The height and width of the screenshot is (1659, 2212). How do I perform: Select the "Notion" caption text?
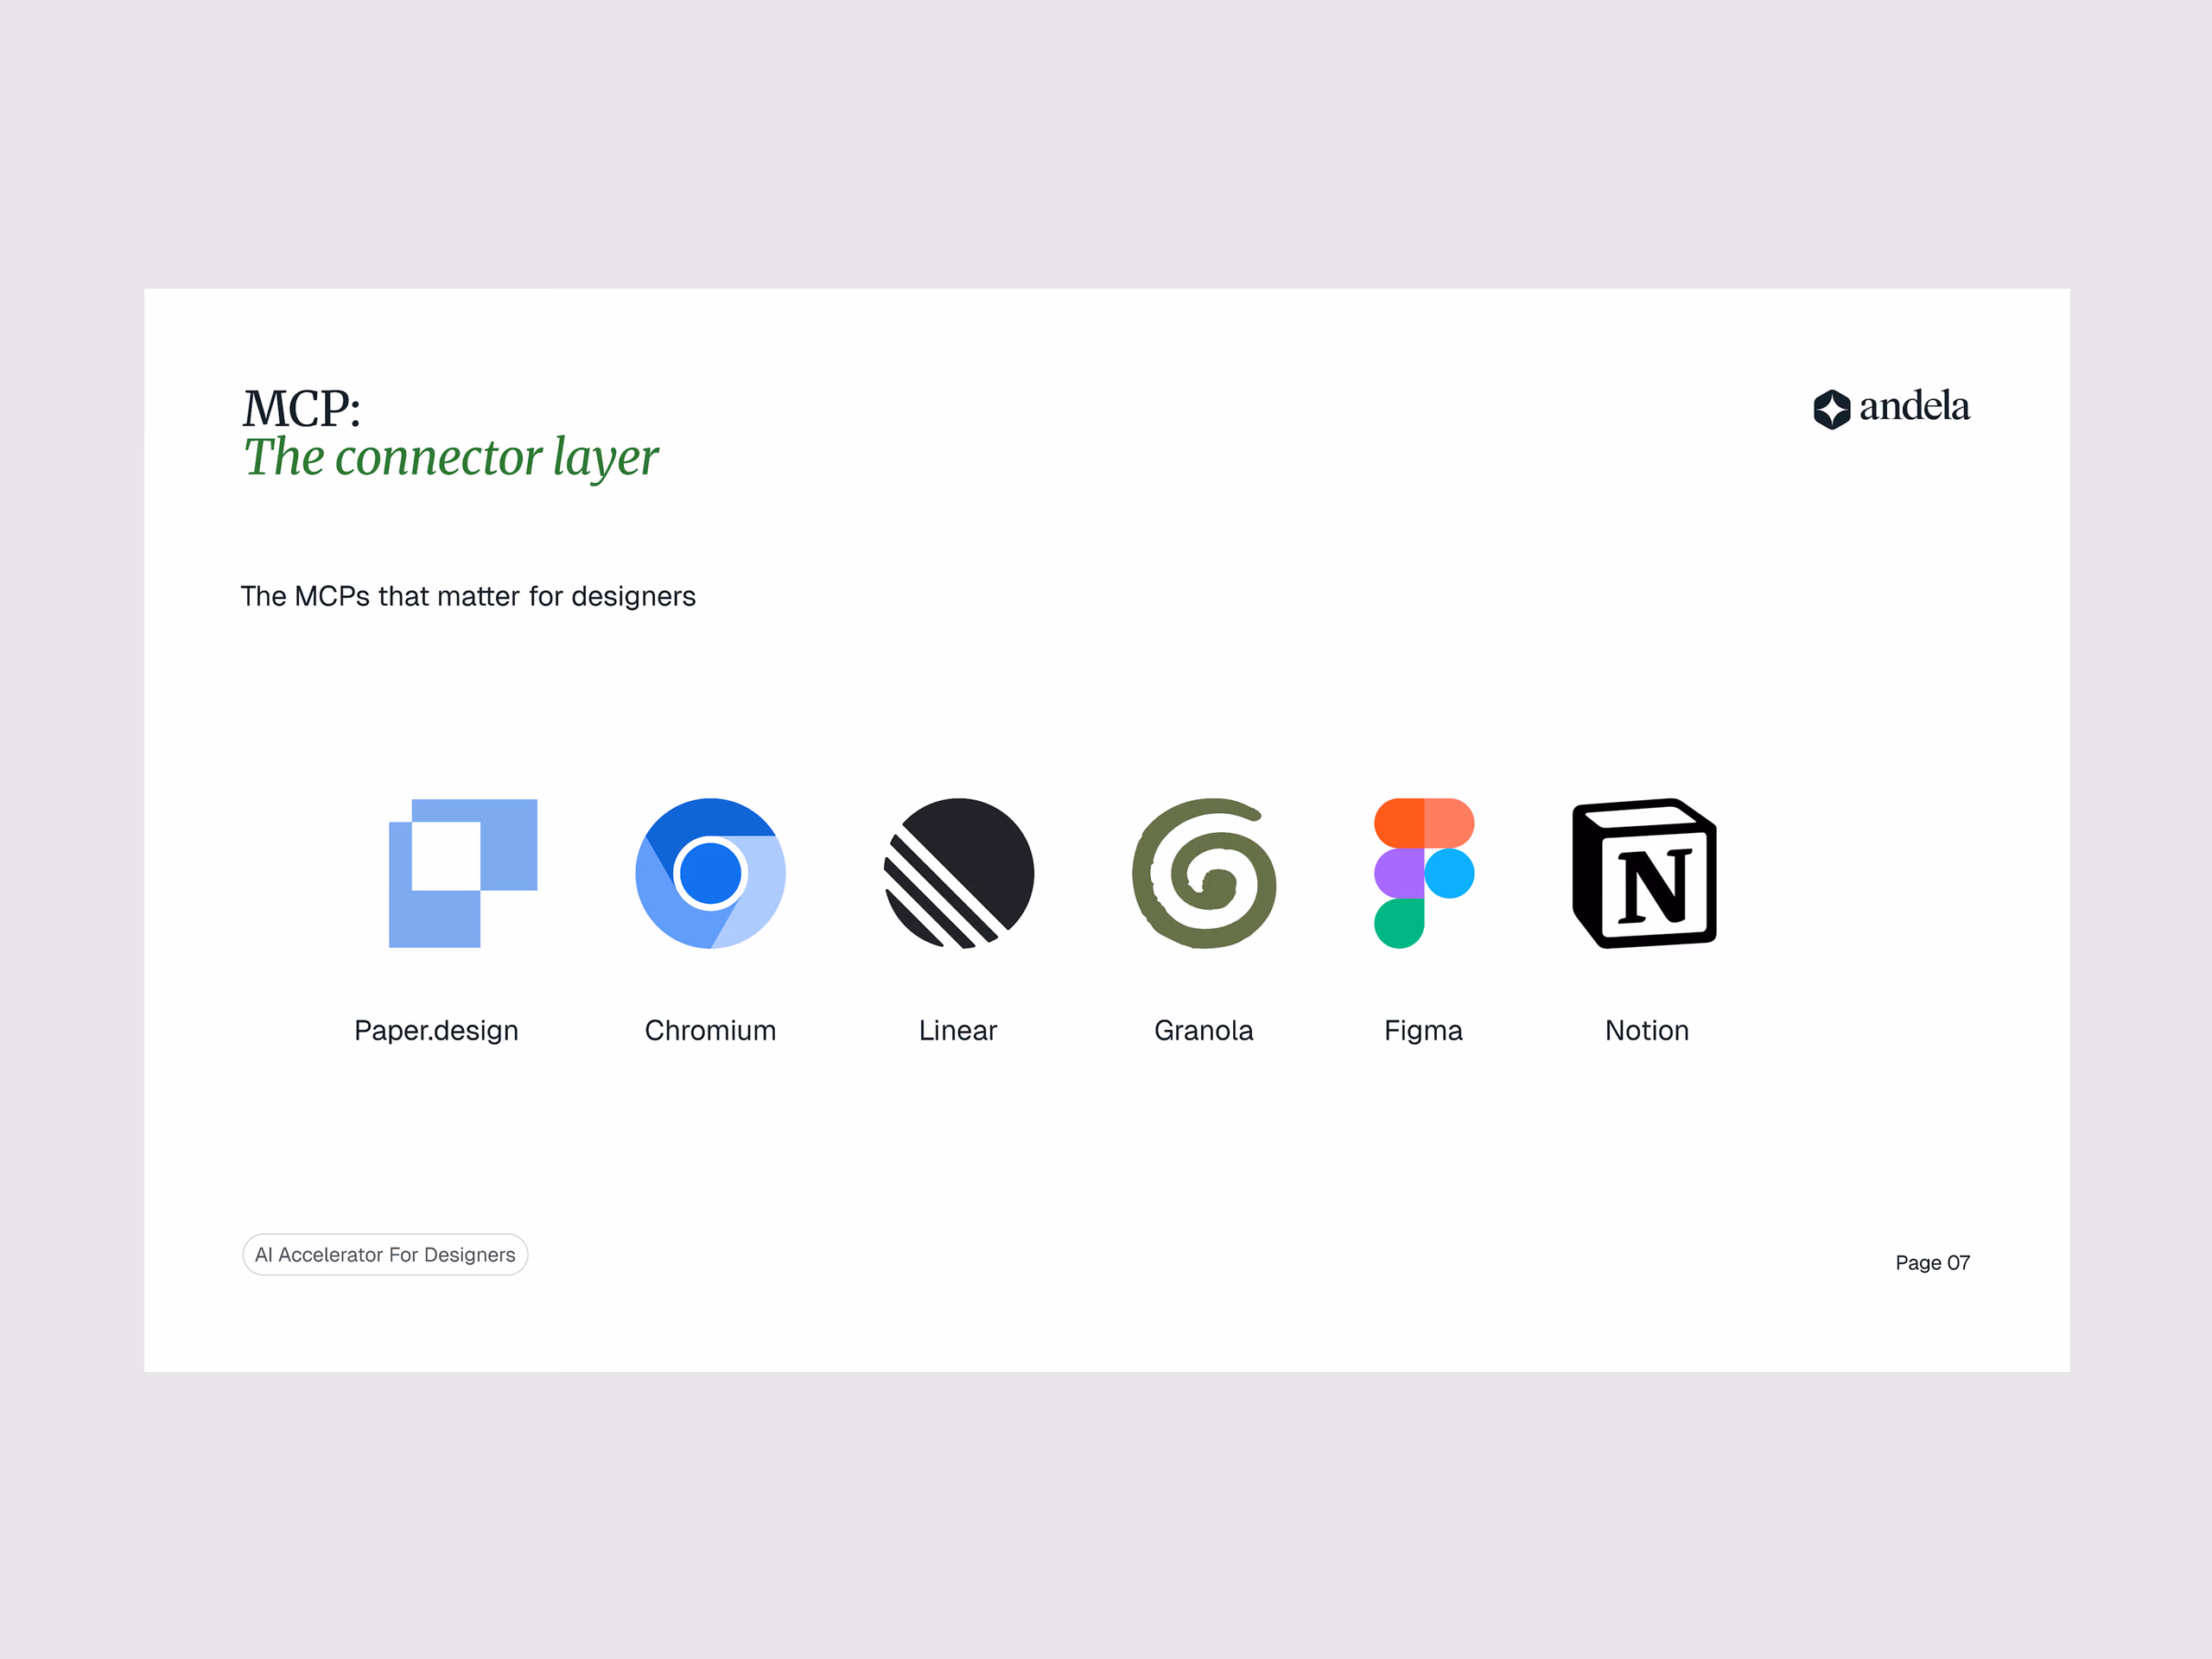(x=1647, y=1030)
